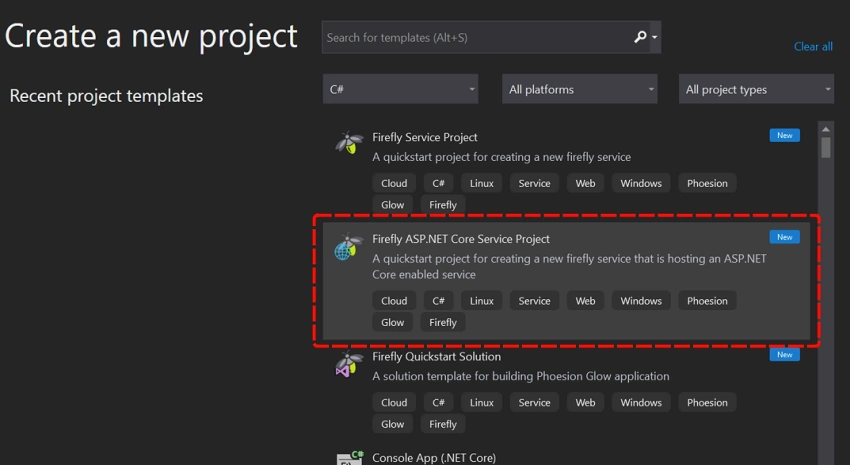This screenshot has height=465, width=850.
Task: Open the All project types dropdown
Action: [x=756, y=89]
